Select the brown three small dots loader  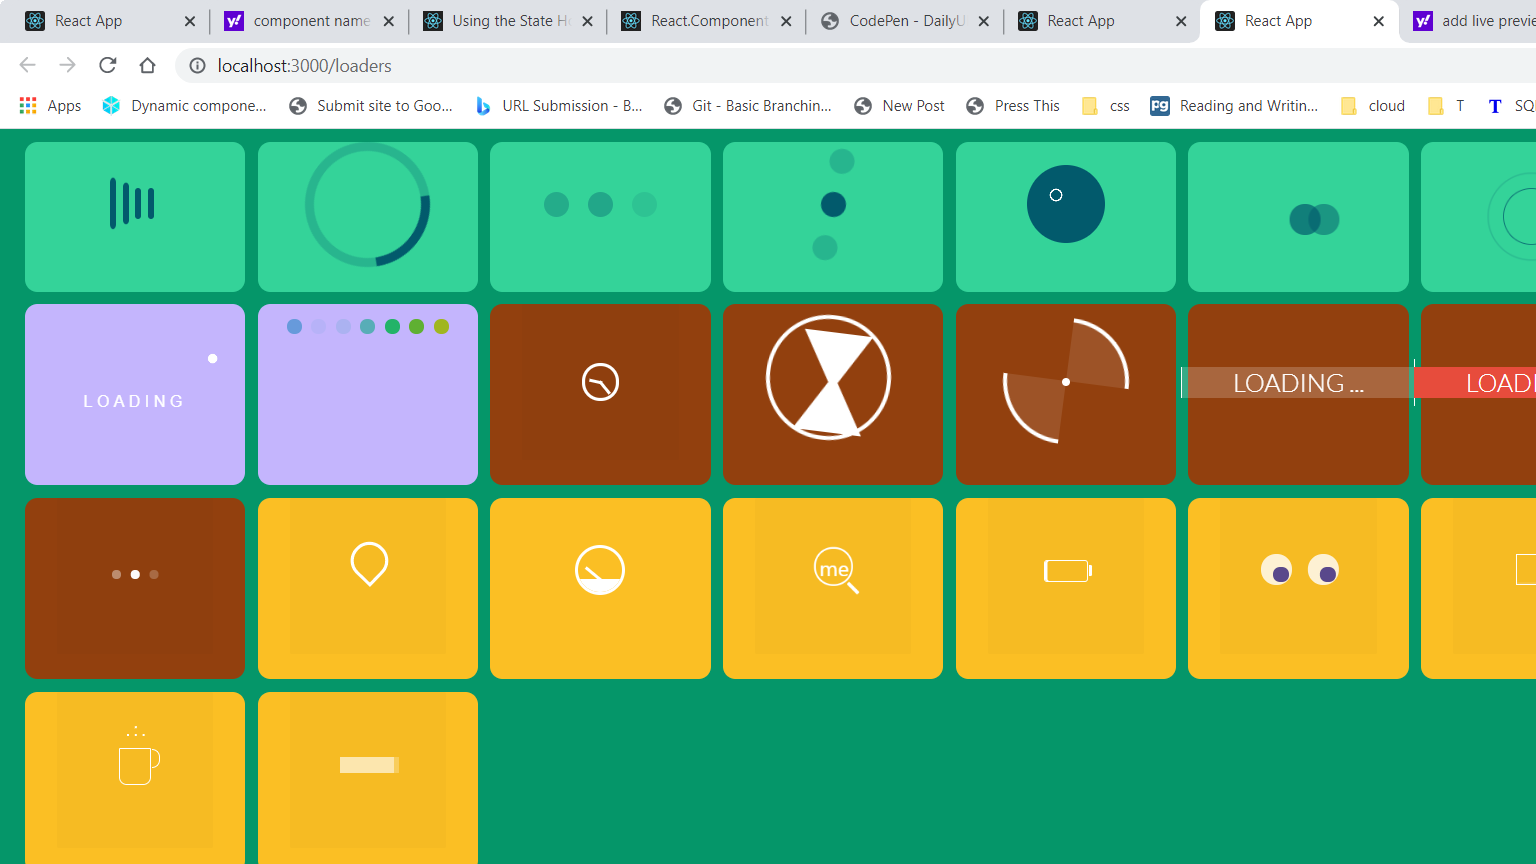coord(135,575)
